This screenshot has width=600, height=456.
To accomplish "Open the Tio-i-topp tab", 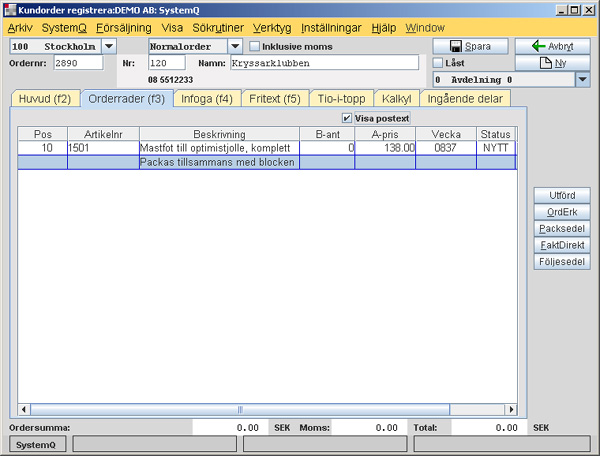I will [x=341, y=99].
